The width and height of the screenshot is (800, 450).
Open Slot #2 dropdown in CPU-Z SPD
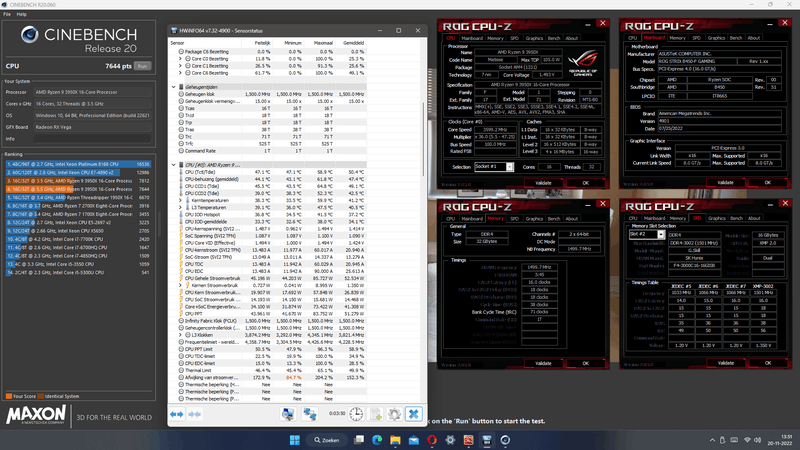tap(661, 234)
